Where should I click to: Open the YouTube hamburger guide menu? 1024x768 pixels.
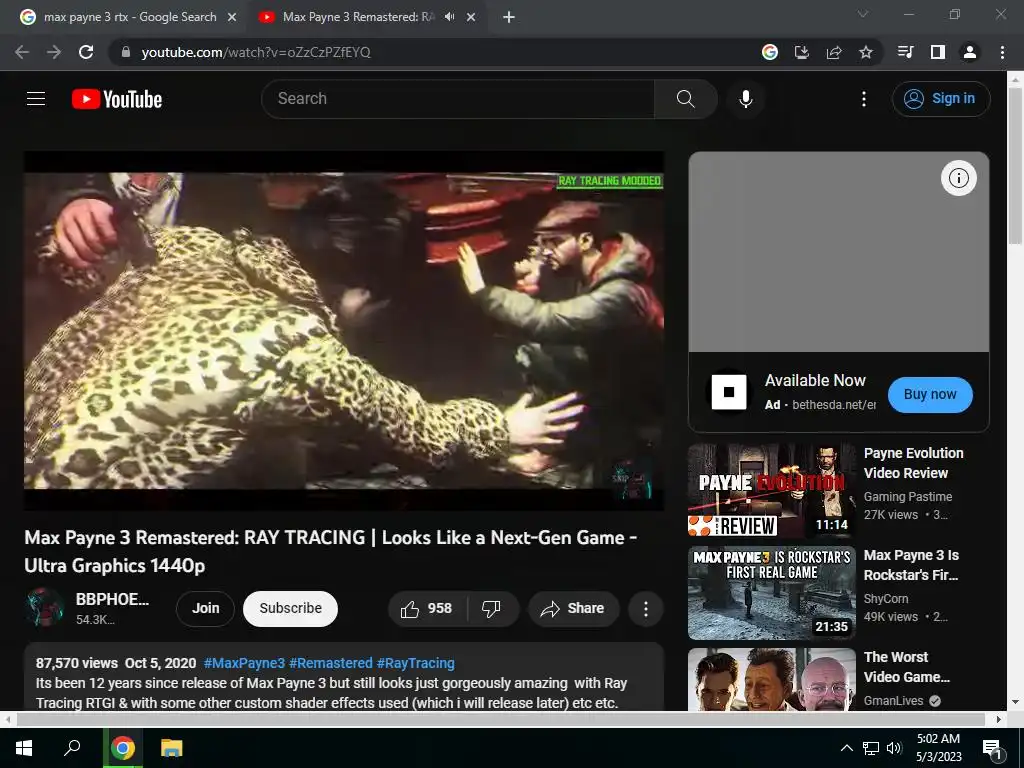click(36, 99)
